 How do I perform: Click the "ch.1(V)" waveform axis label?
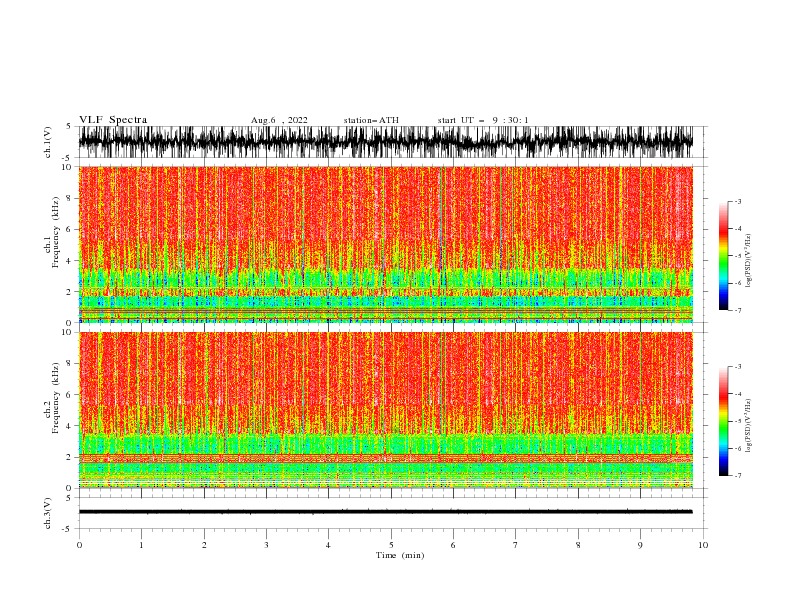48,142
